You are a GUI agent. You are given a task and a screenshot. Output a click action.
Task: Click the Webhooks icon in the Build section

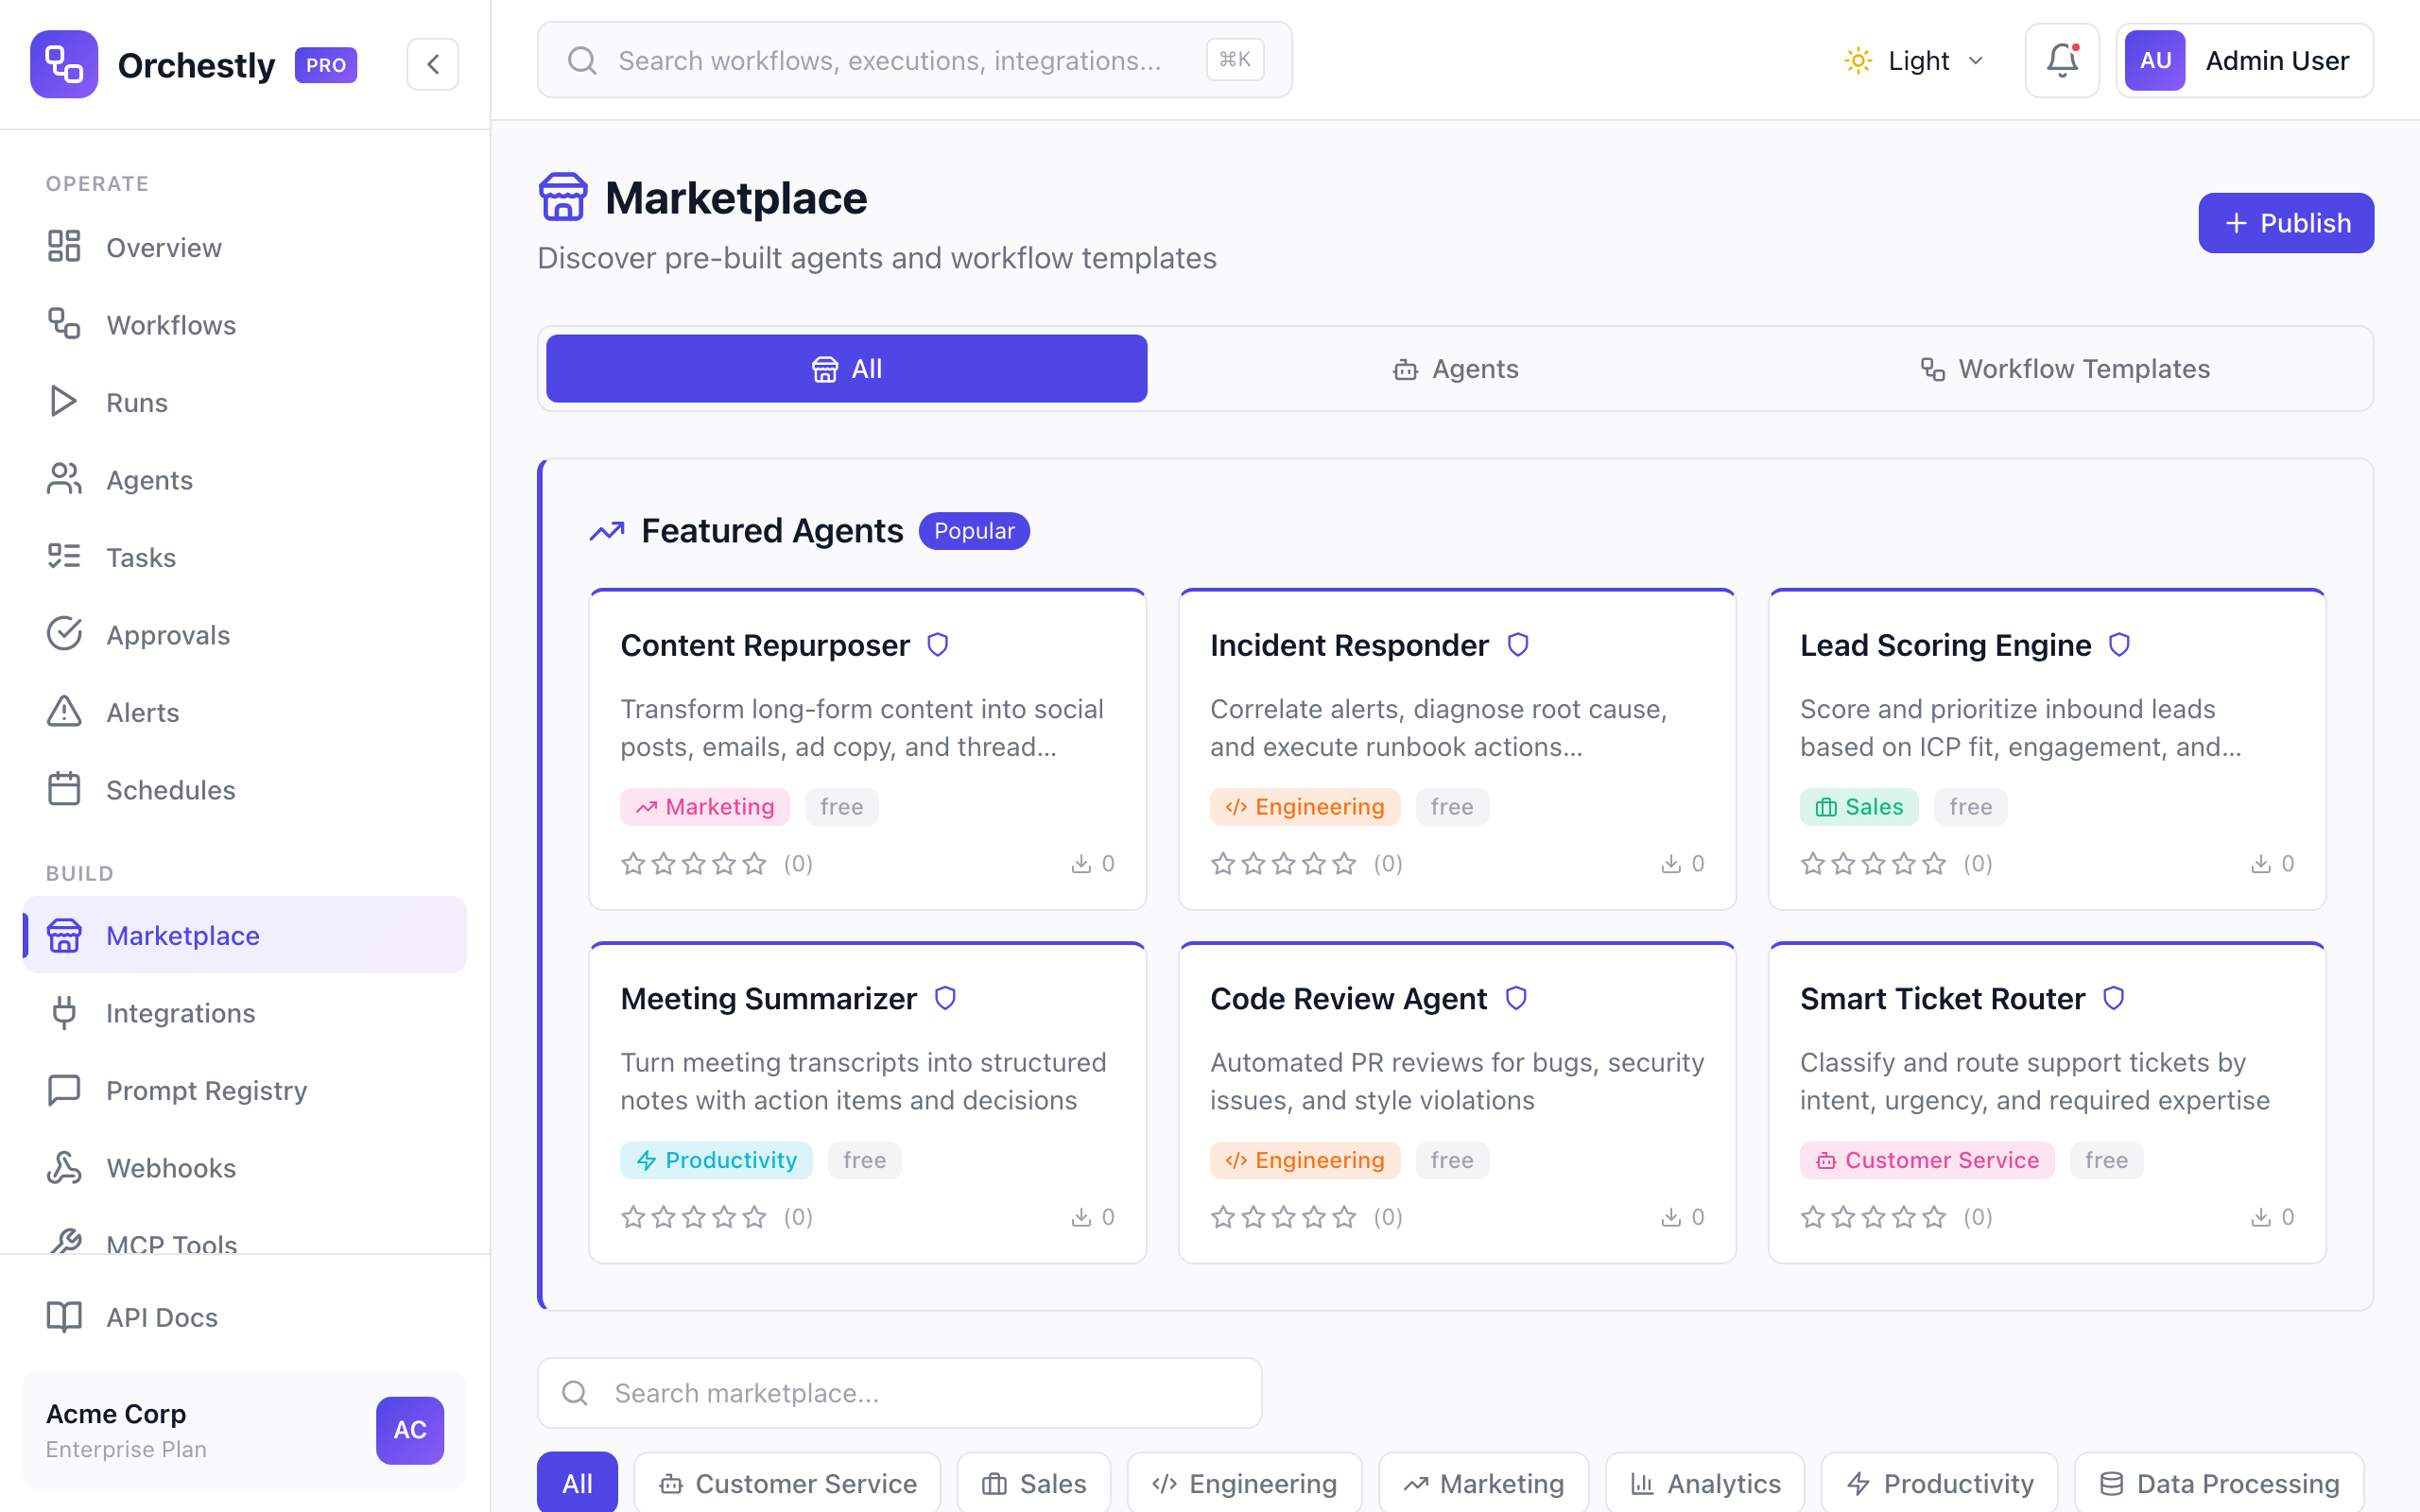(63, 1167)
